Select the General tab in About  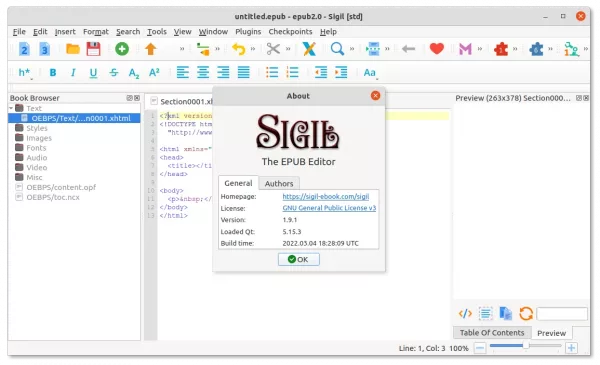(x=238, y=183)
